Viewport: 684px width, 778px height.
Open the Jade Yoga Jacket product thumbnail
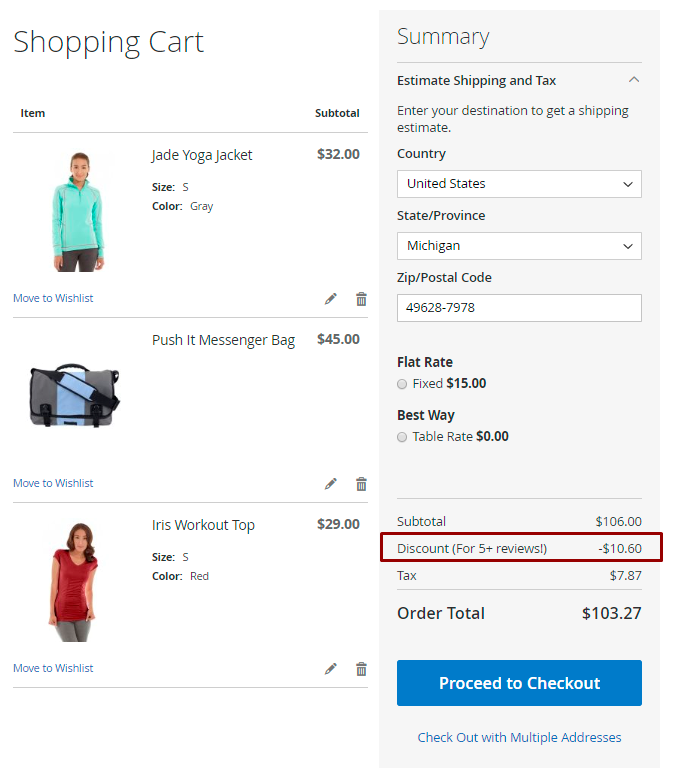point(76,210)
